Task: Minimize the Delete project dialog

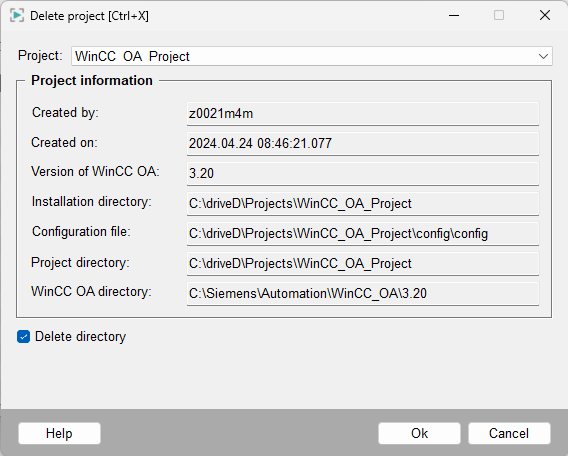Action: pyautogui.click(x=454, y=16)
